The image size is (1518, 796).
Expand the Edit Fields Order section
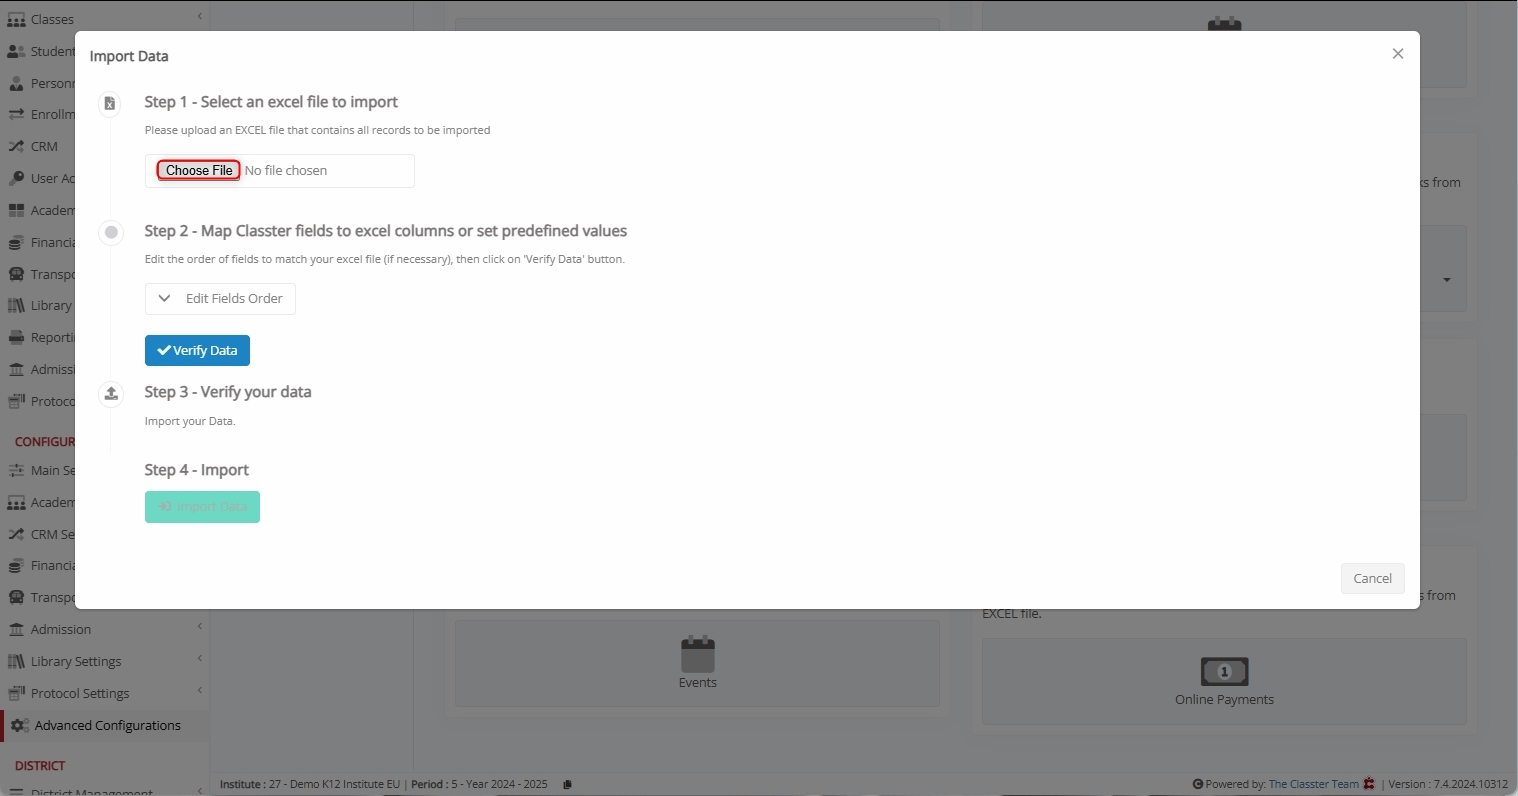pyautogui.click(x=220, y=299)
